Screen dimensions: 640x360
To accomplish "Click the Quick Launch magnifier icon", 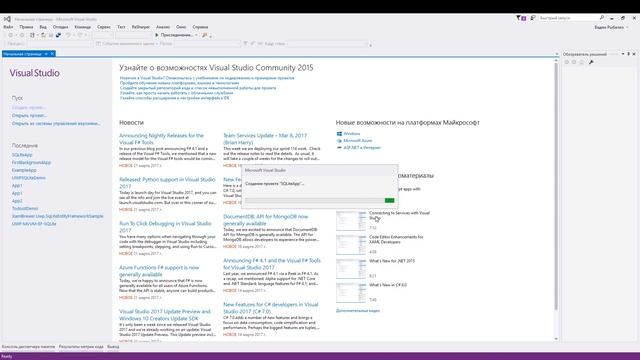I will pyautogui.click(x=602, y=18).
